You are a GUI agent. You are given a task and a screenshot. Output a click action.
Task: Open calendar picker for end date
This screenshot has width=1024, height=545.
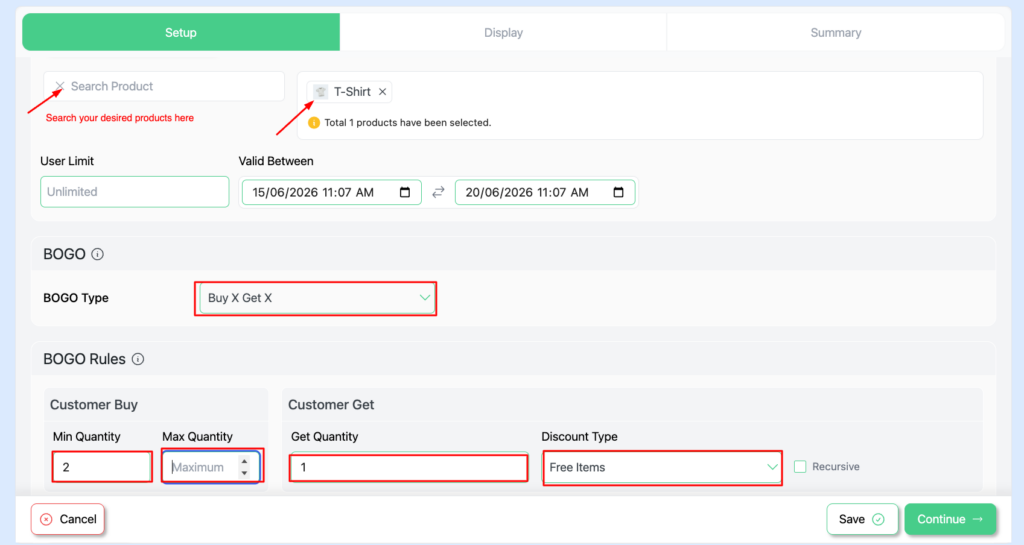point(618,193)
